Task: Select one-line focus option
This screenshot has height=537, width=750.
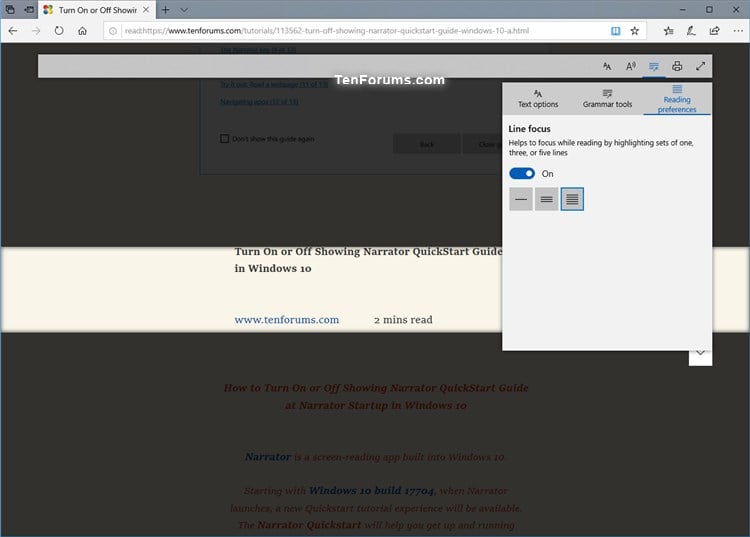Action: [521, 199]
